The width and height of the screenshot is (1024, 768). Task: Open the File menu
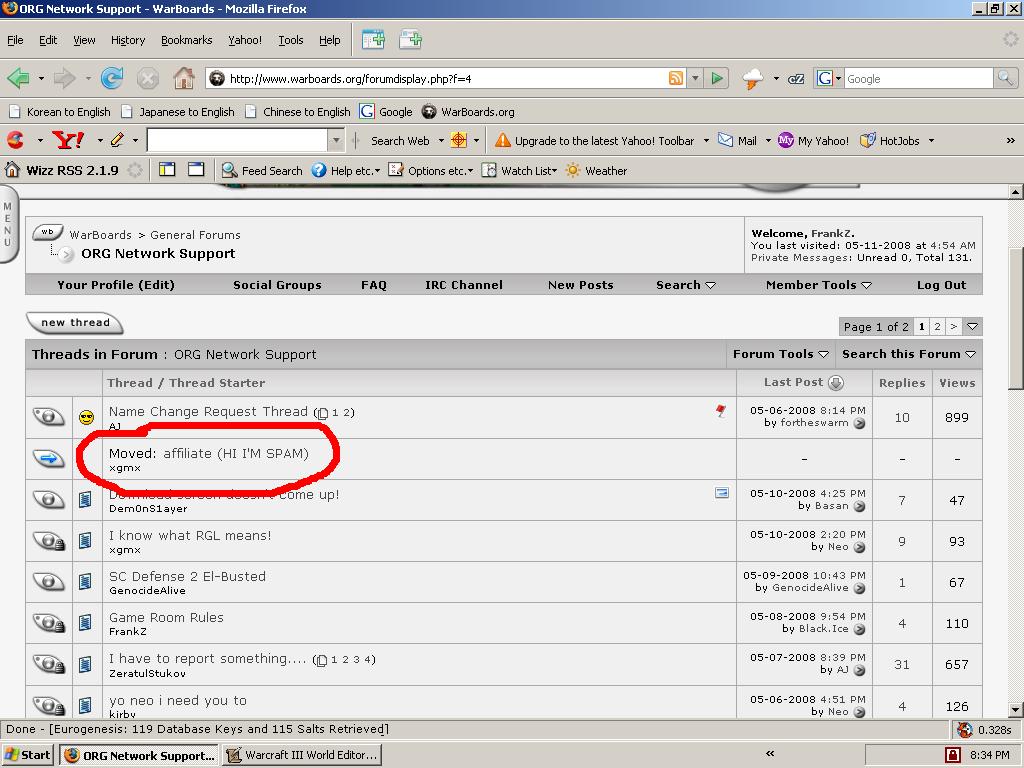point(15,40)
